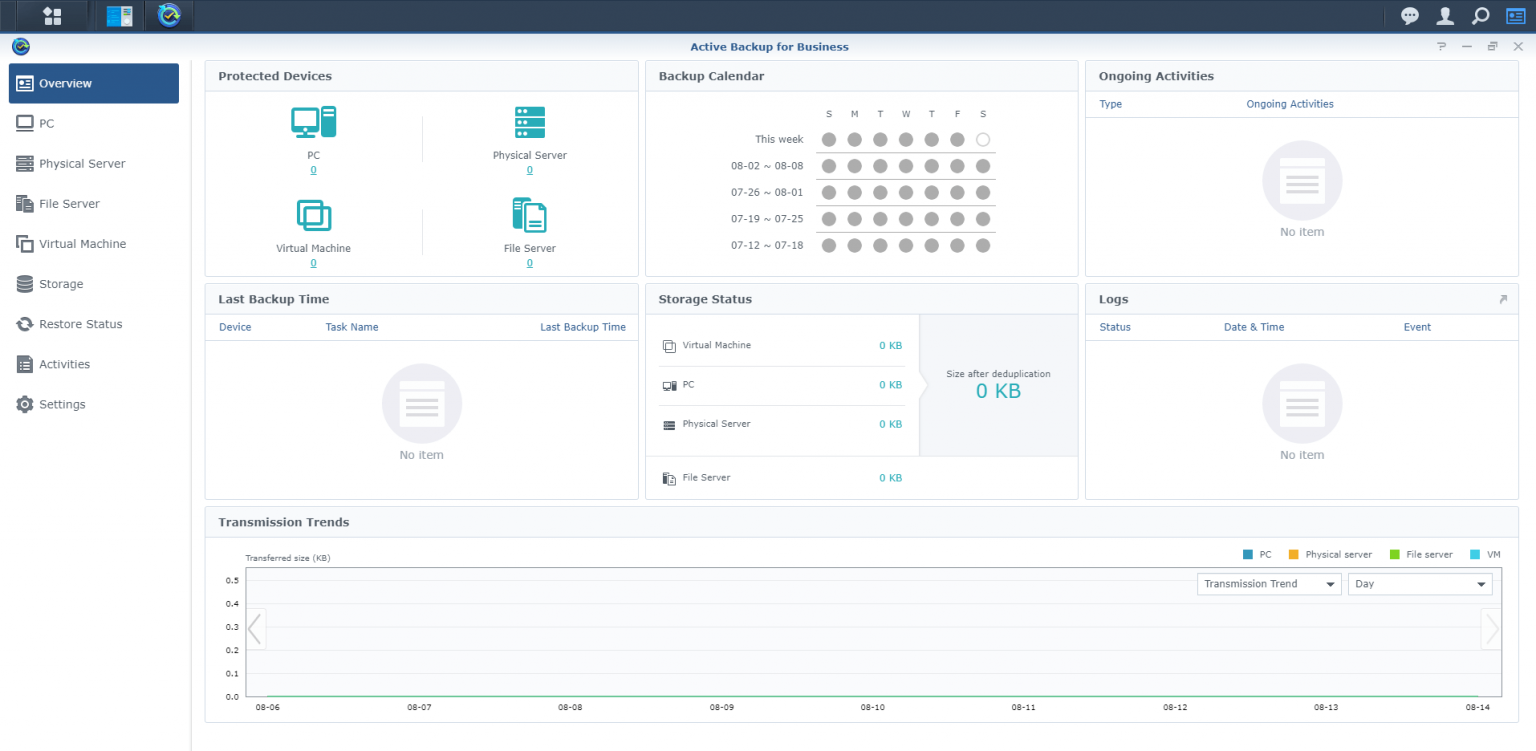1536x751 pixels.
Task: Click the Physical Server device icon
Action: pyautogui.click(x=529, y=123)
